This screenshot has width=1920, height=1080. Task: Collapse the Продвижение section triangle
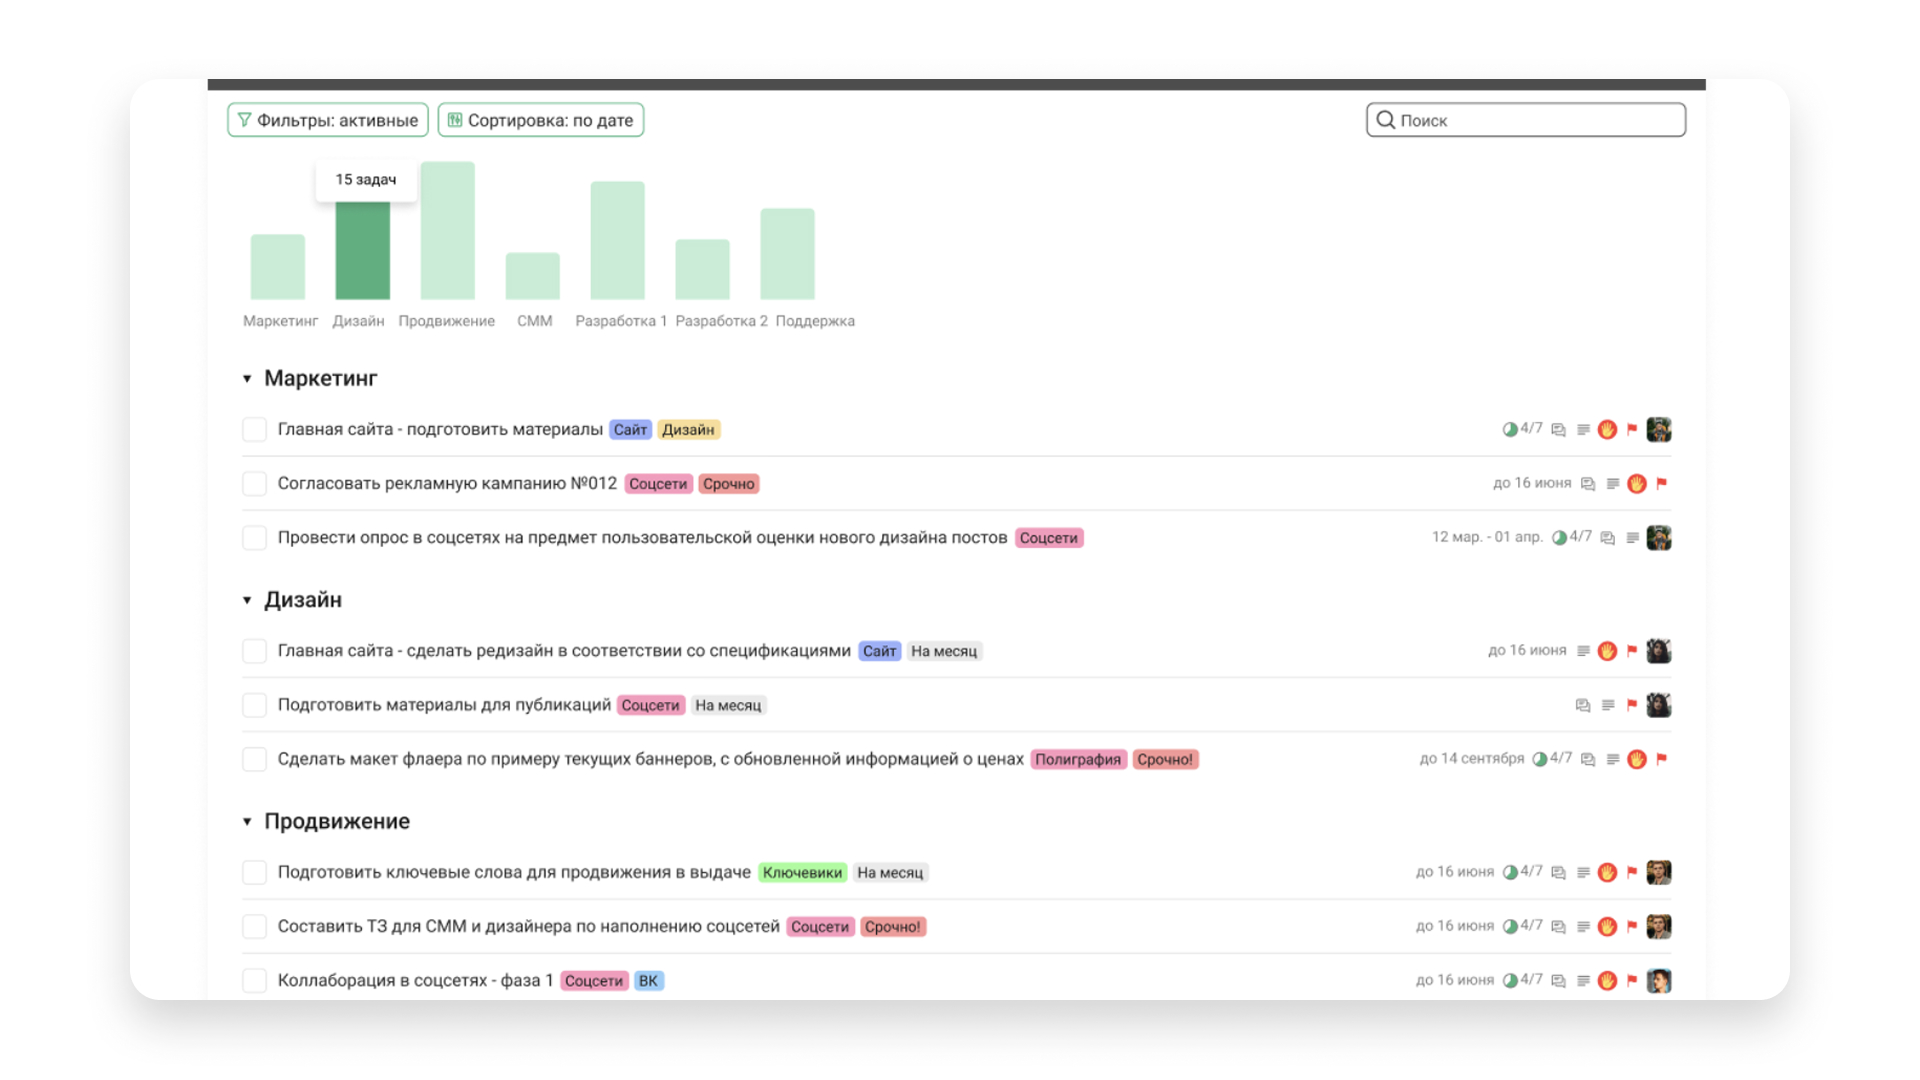pyautogui.click(x=247, y=822)
